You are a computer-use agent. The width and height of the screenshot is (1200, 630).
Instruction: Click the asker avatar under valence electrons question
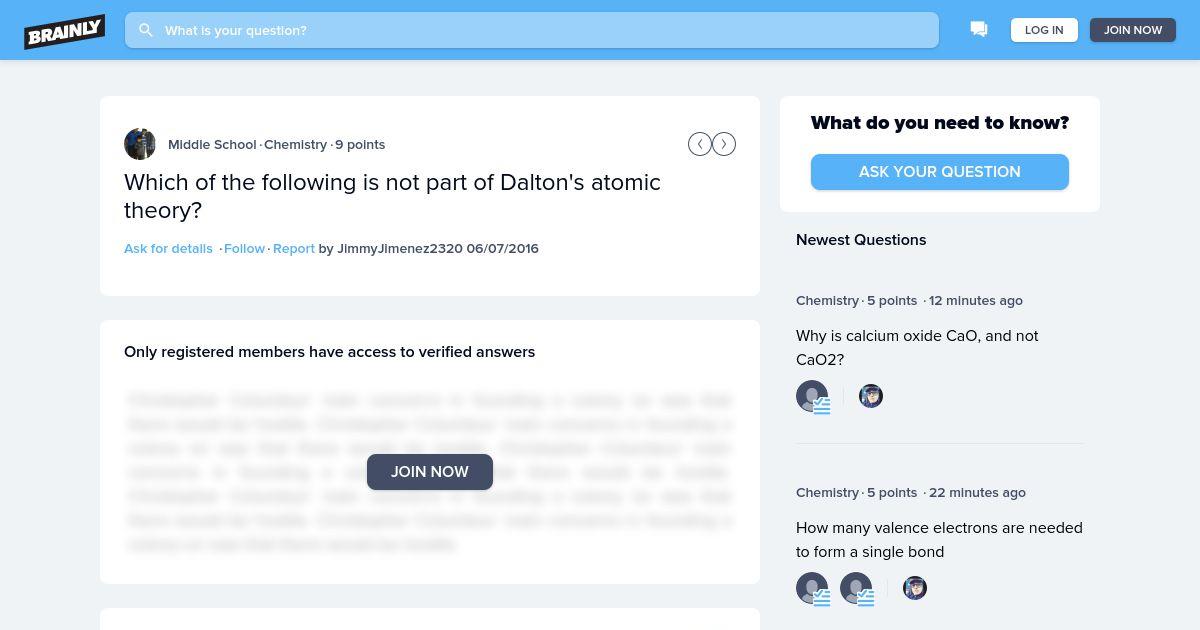(915, 588)
